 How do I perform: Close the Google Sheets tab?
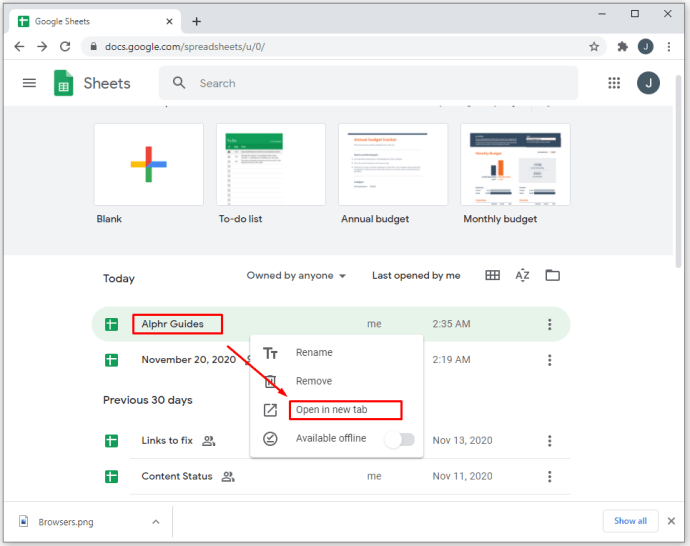point(169,21)
